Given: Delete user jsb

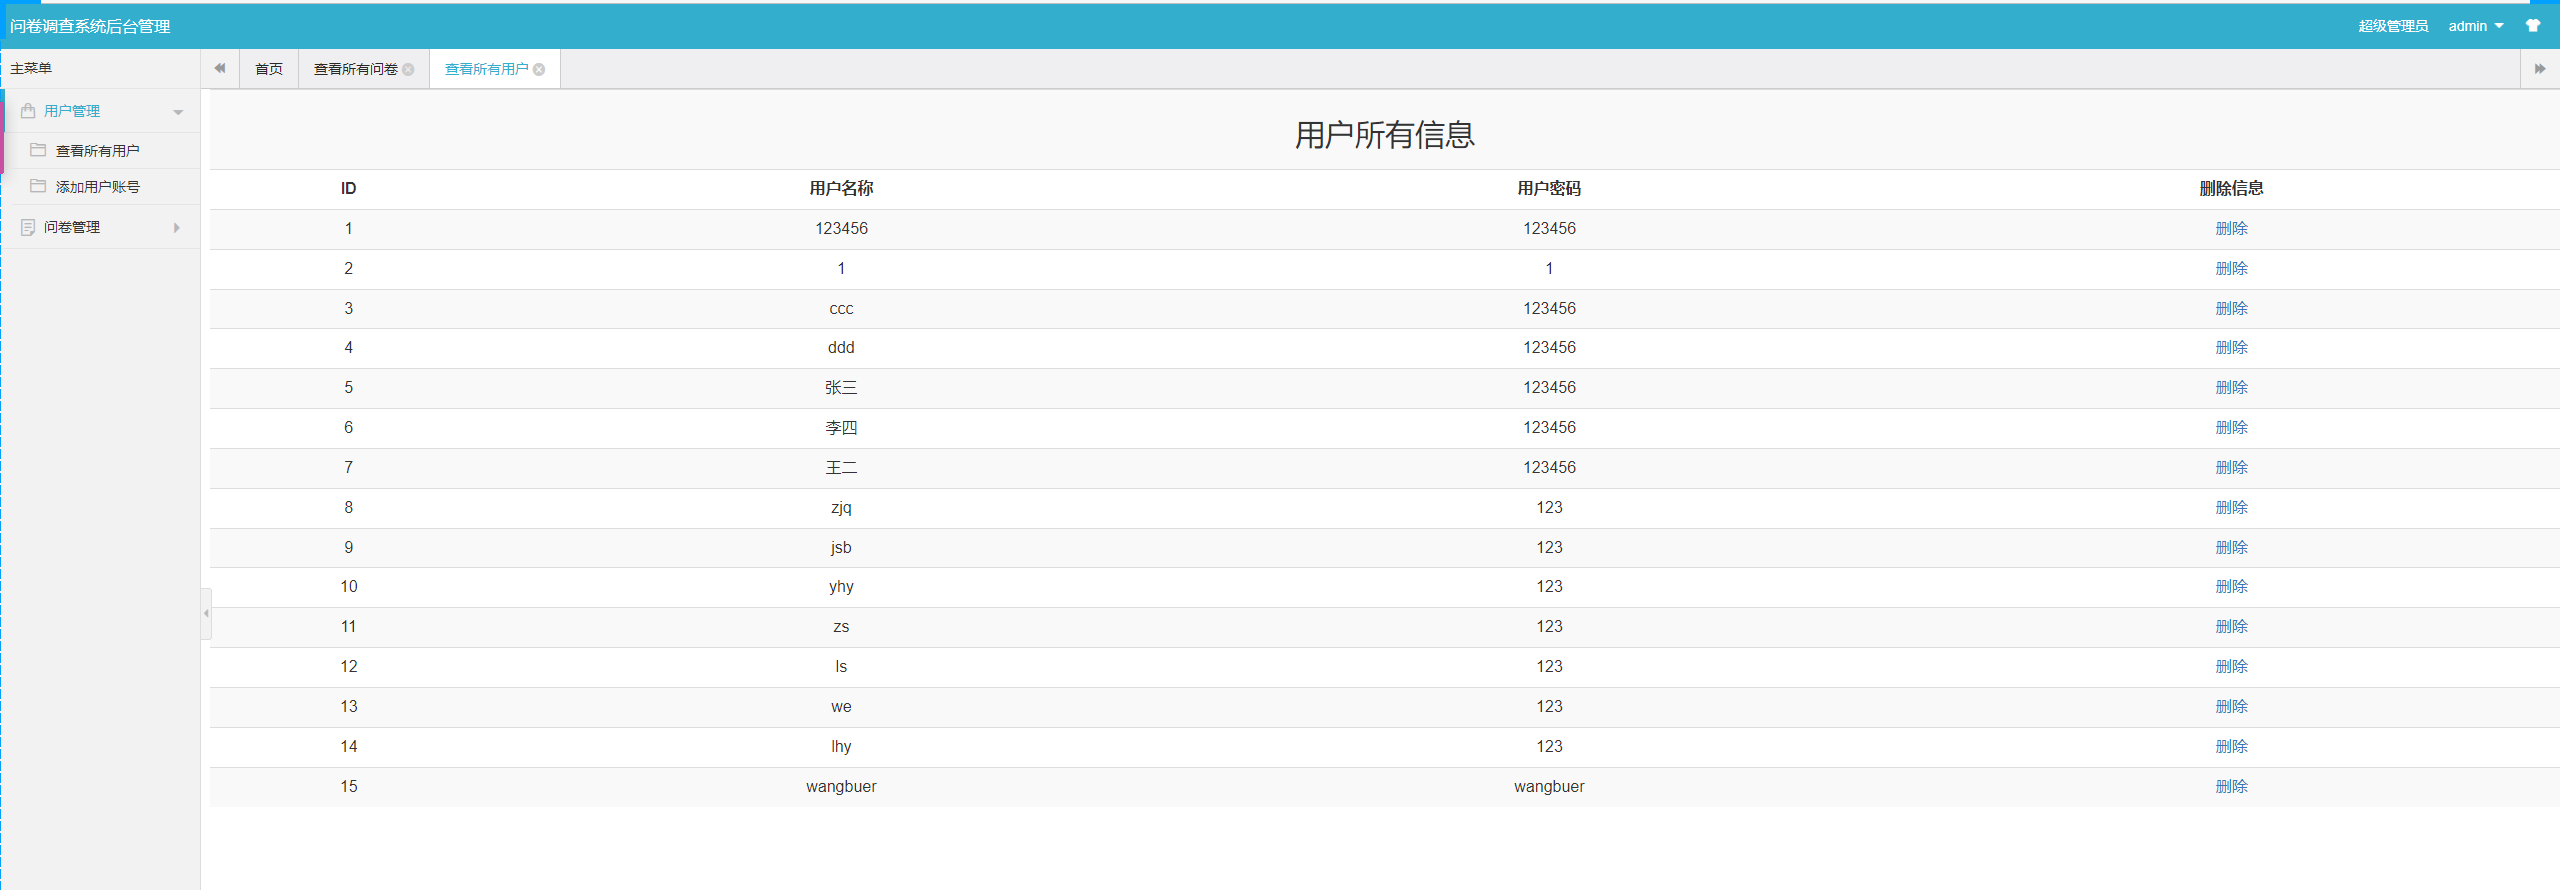Looking at the screenshot, I should 2231,547.
